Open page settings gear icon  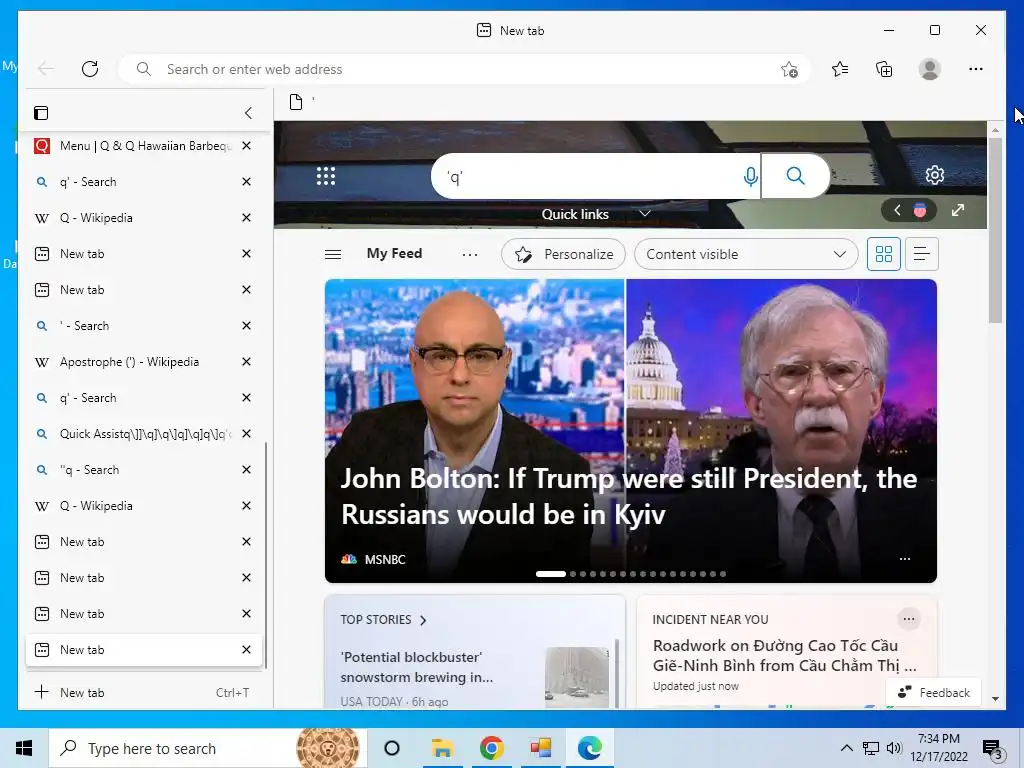(935, 175)
